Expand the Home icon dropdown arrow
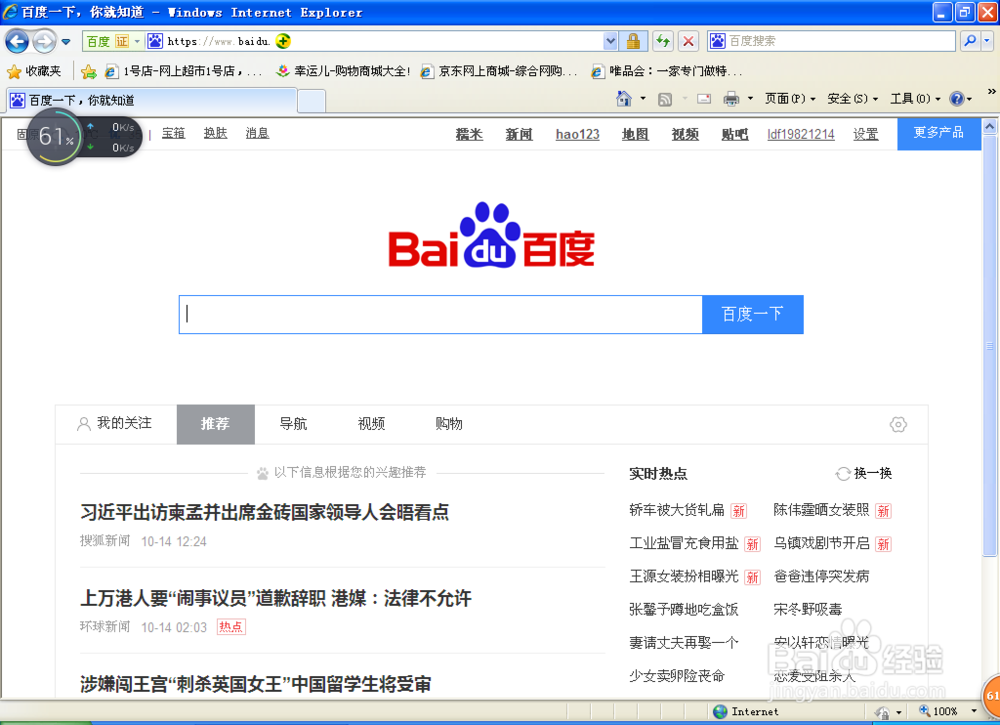Image resolution: width=1000 pixels, height=725 pixels. click(x=643, y=99)
